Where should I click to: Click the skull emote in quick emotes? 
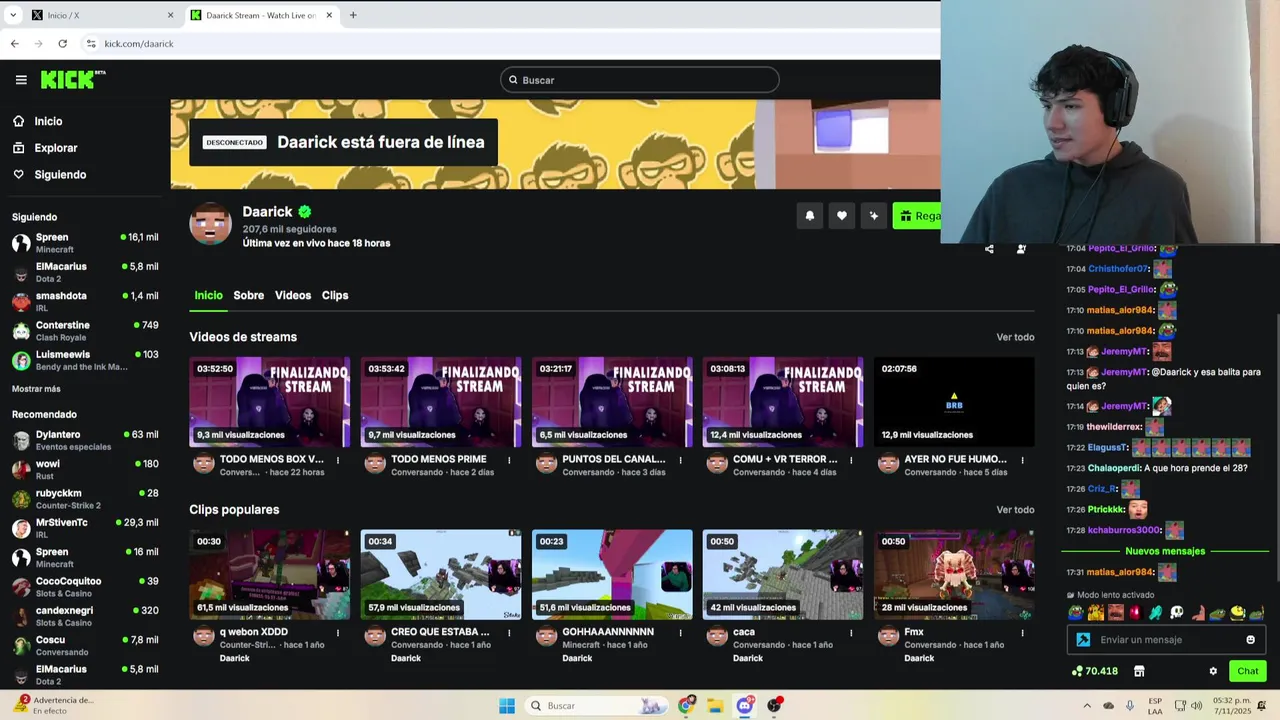click(1176, 613)
